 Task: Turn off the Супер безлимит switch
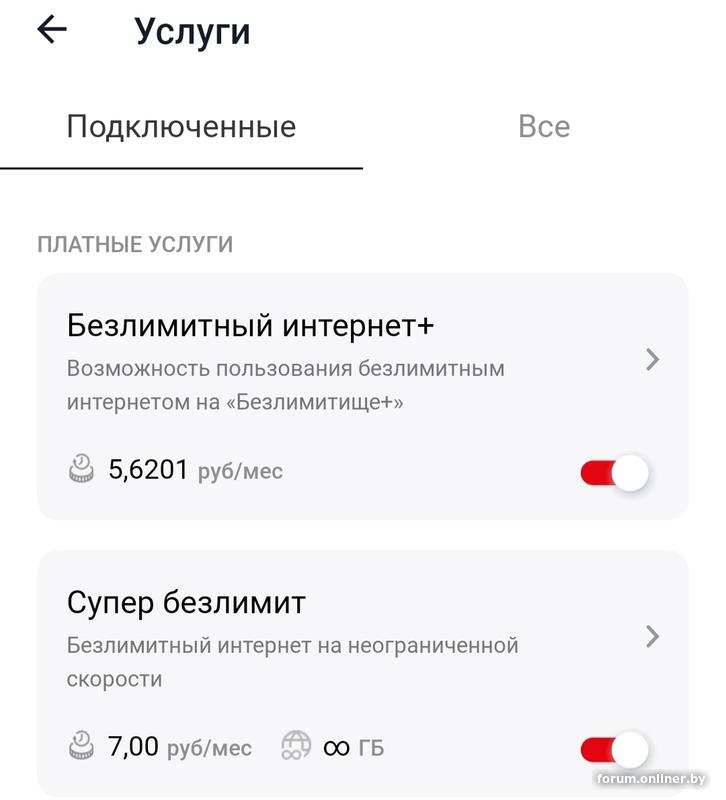(x=614, y=750)
